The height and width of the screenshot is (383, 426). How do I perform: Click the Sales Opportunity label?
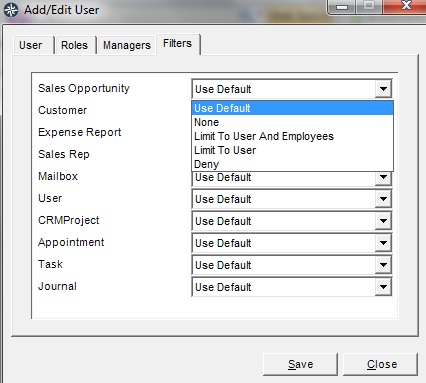(84, 88)
